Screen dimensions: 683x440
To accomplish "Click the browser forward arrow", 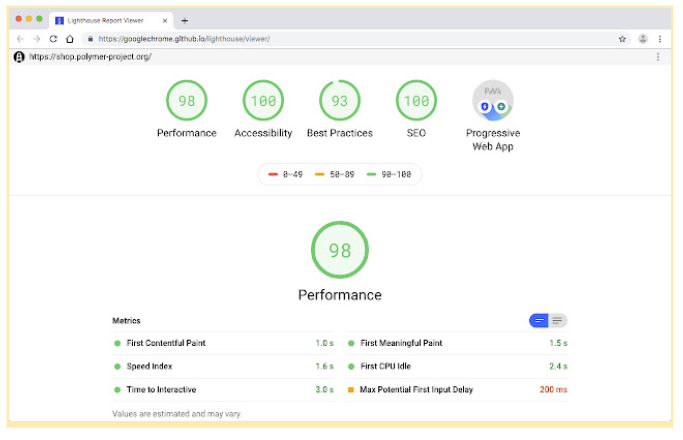I will point(37,39).
